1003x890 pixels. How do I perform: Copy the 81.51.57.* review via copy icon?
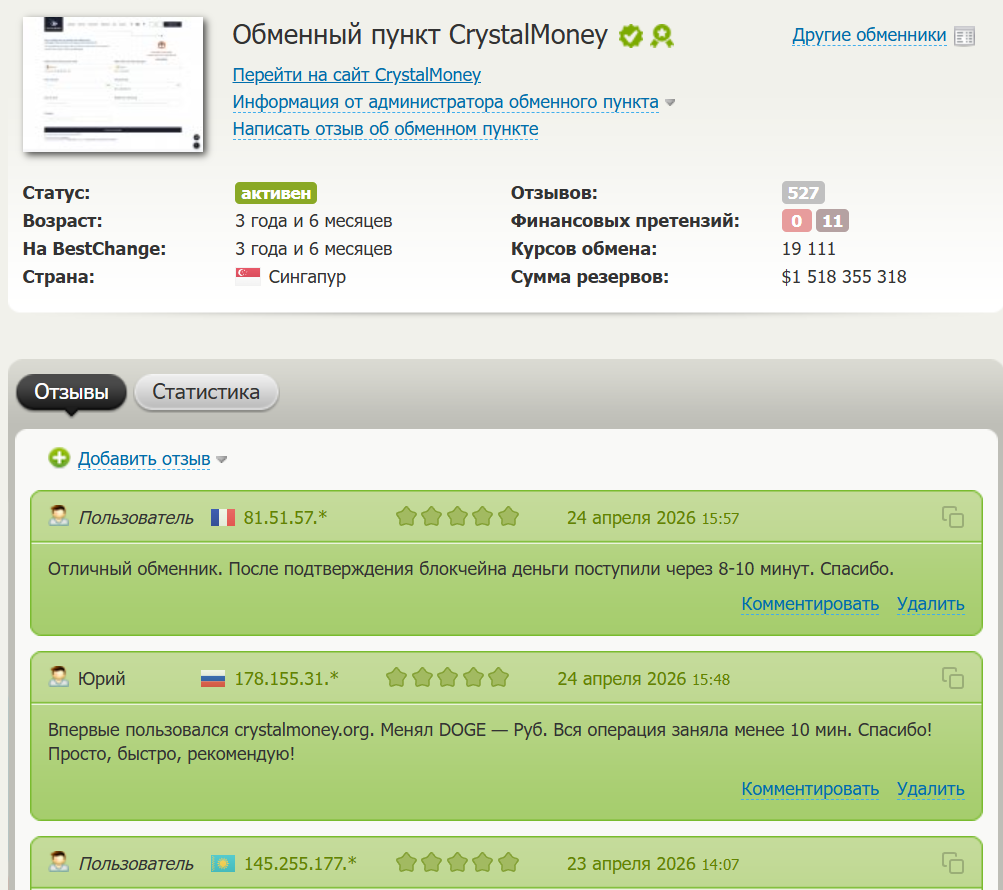(x=953, y=517)
